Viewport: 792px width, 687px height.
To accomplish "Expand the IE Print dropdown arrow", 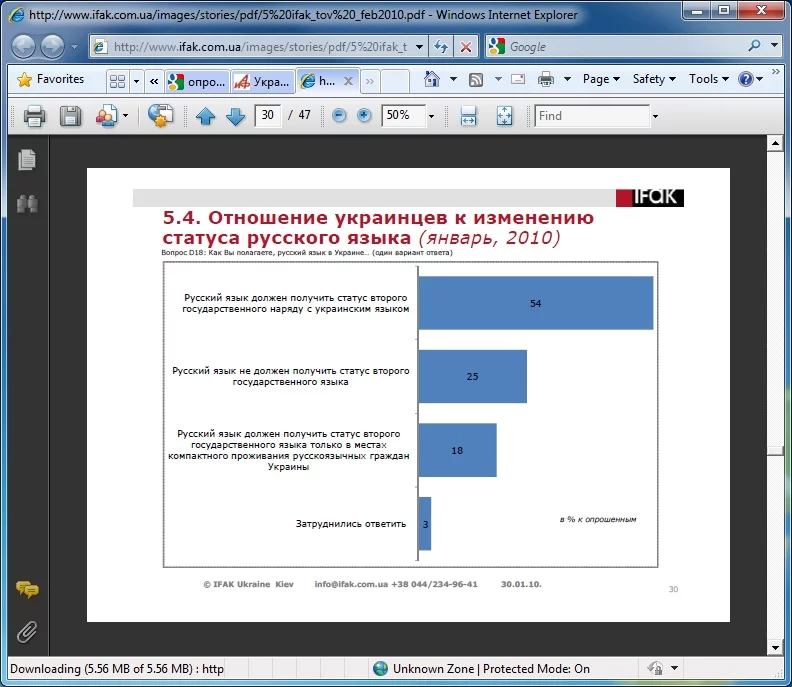I will point(567,79).
